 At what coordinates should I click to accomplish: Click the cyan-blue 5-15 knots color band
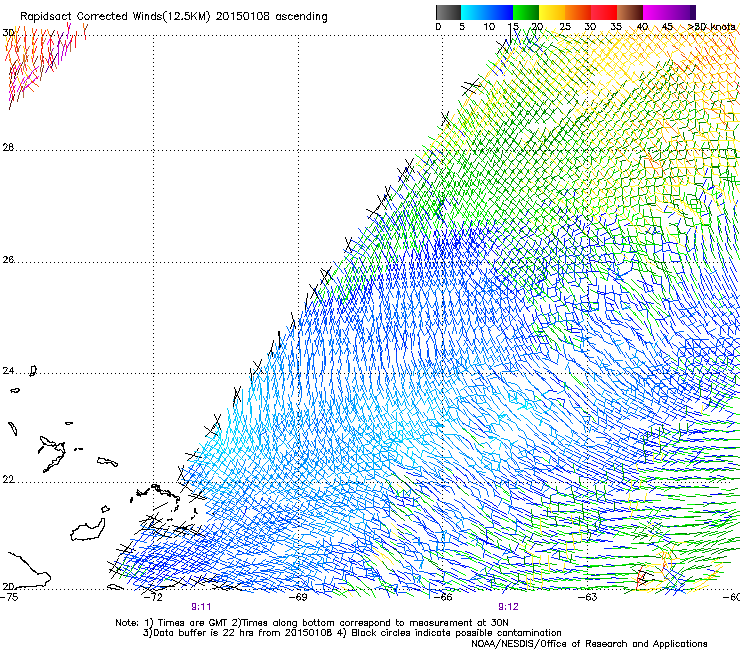click(487, 12)
